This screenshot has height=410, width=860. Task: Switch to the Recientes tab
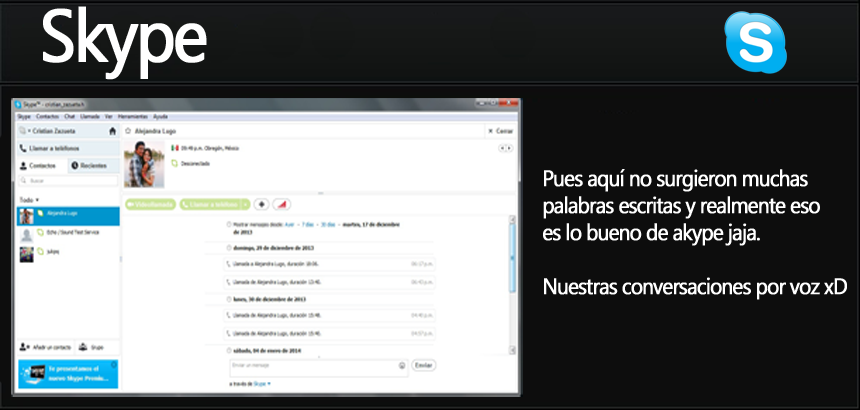[93, 166]
